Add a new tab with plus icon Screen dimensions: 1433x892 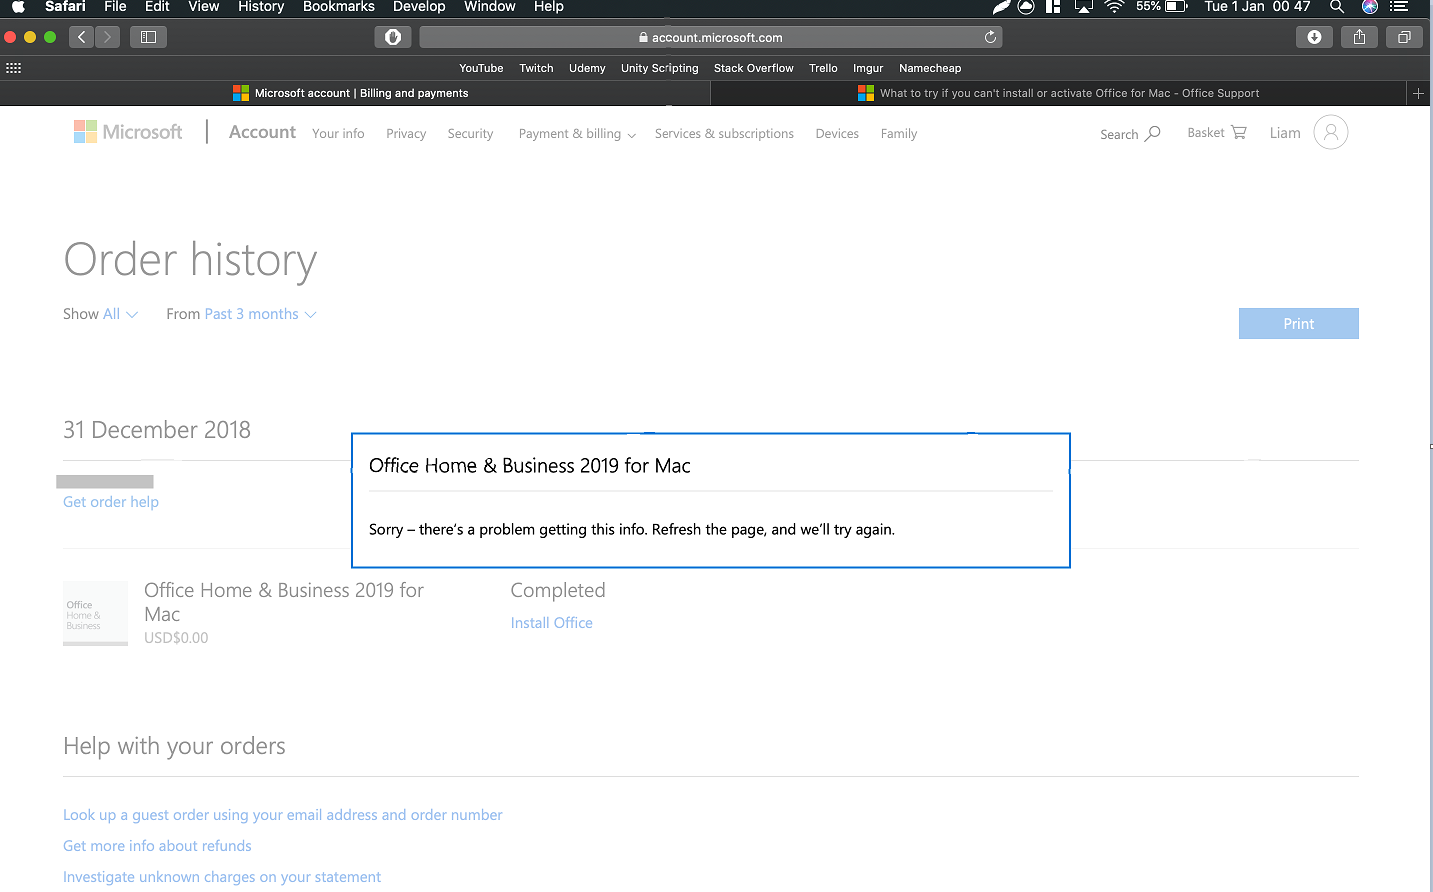click(x=1418, y=93)
